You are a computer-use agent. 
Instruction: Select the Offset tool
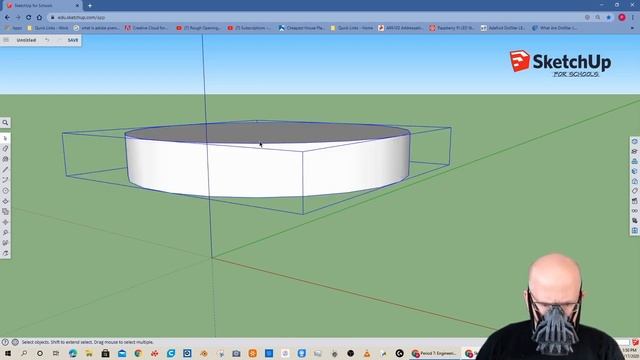point(5,211)
